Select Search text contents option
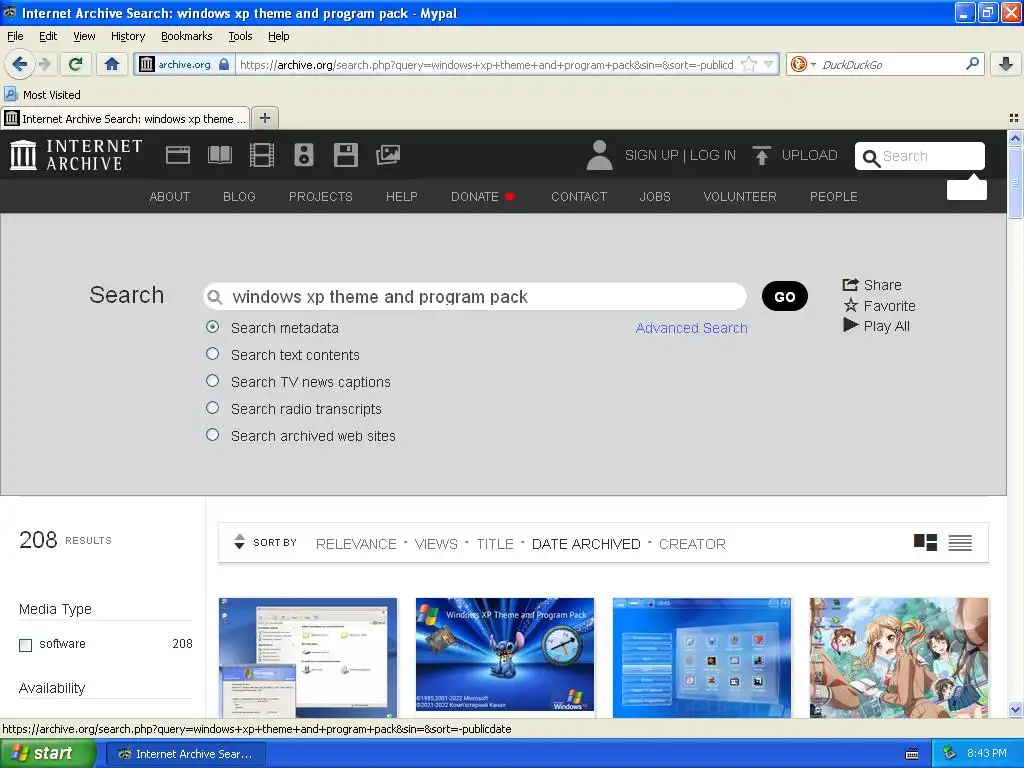Screen dimensions: 1024x768 point(212,353)
